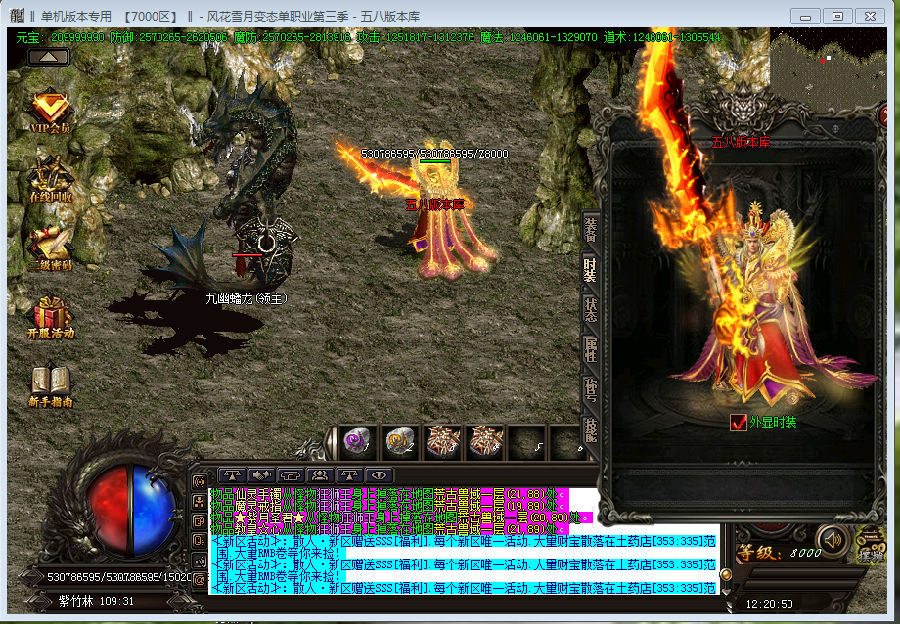Click the 防御 stat value at the top
Image resolution: width=900 pixels, height=624 pixels.
pyautogui.click(x=169, y=37)
